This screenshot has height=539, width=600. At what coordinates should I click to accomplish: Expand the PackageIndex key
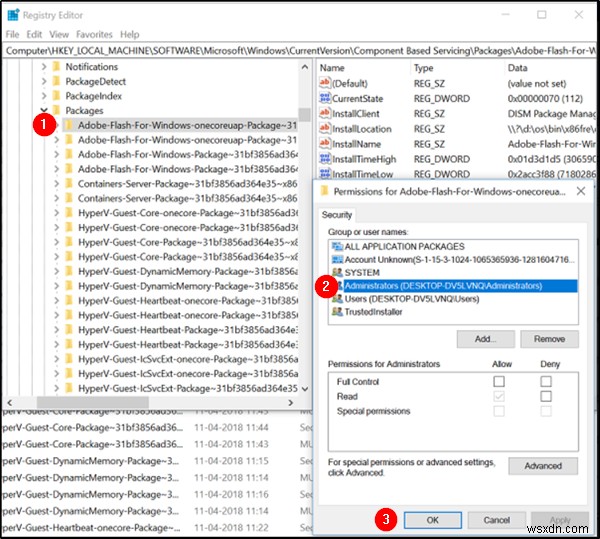pyautogui.click(x=44, y=96)
